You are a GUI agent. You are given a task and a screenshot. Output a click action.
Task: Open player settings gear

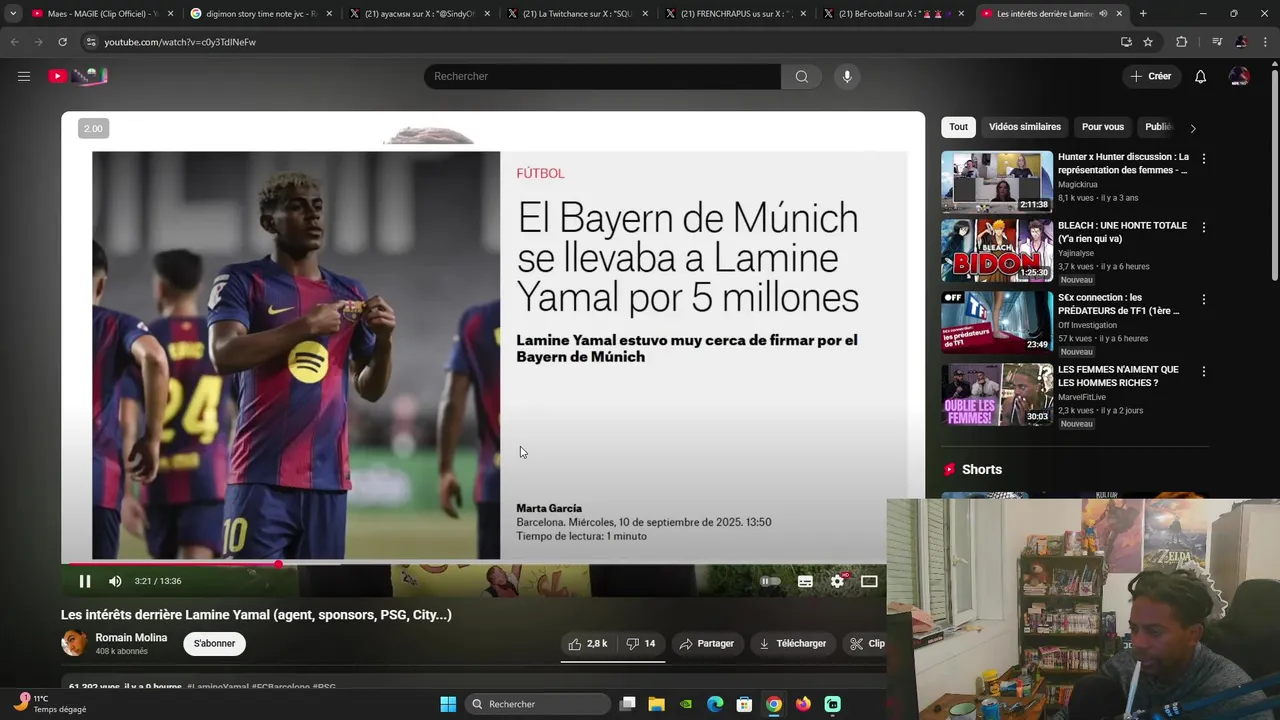click(838, 581)
